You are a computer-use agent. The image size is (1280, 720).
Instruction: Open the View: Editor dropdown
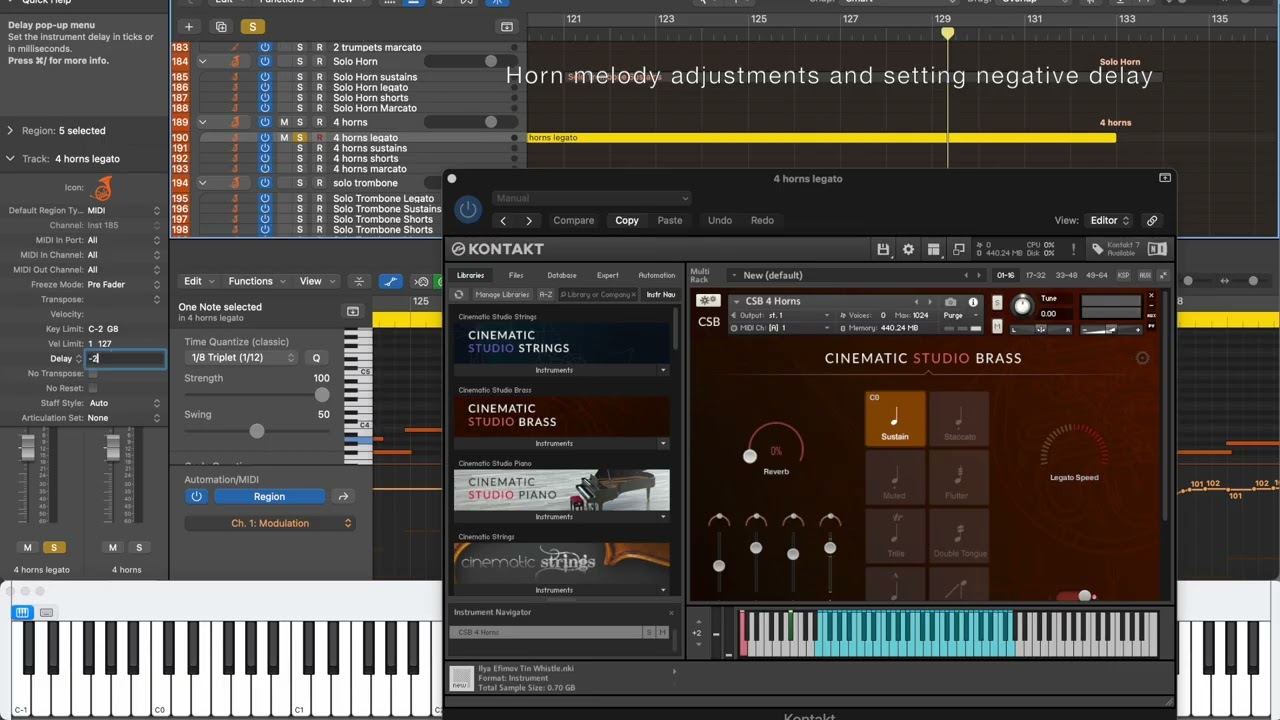[x=1110, y=221]
